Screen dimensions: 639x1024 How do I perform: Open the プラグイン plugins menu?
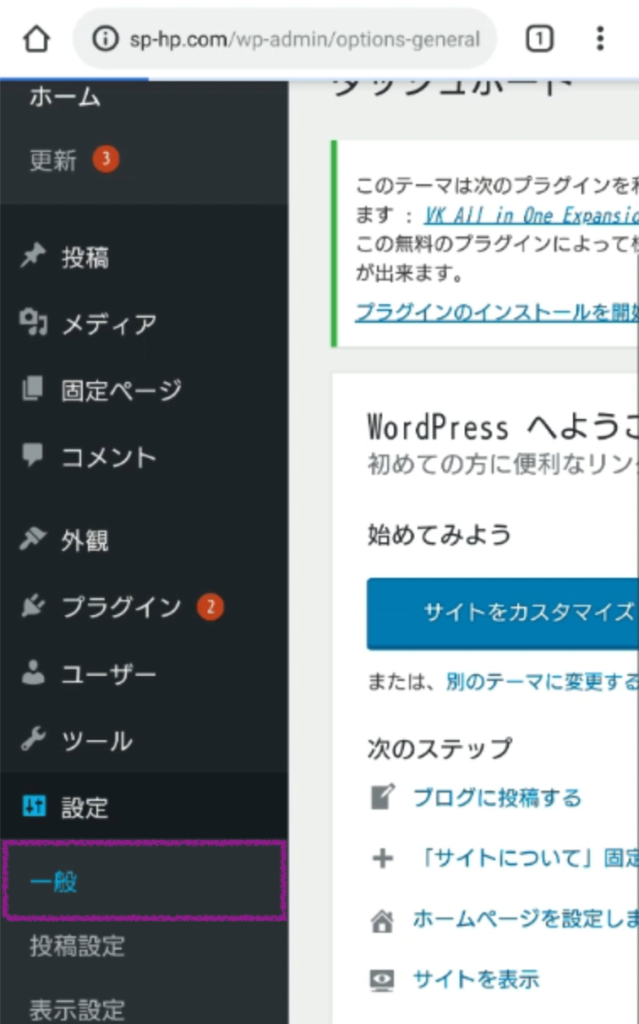(x=121, y=607)
